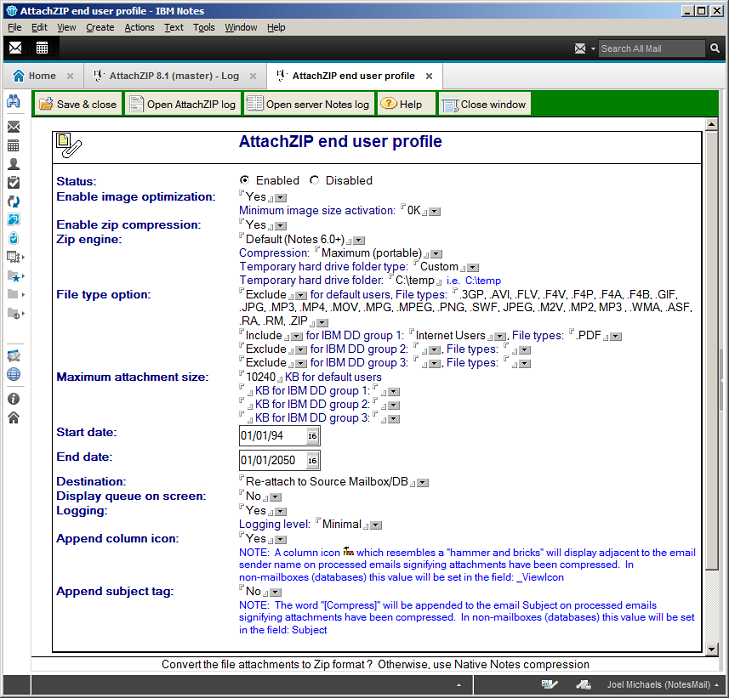Open the Destination dropdown list
Image resolution: width=729 pixels, height=698 pixels.
(423, 483)
